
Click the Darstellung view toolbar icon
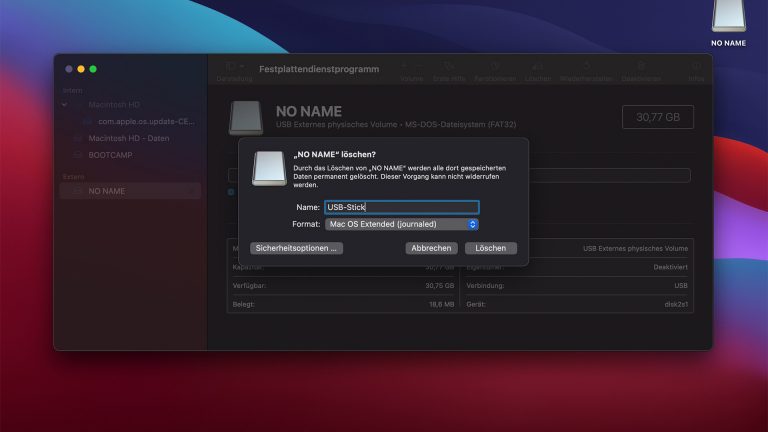pos(234,67)
